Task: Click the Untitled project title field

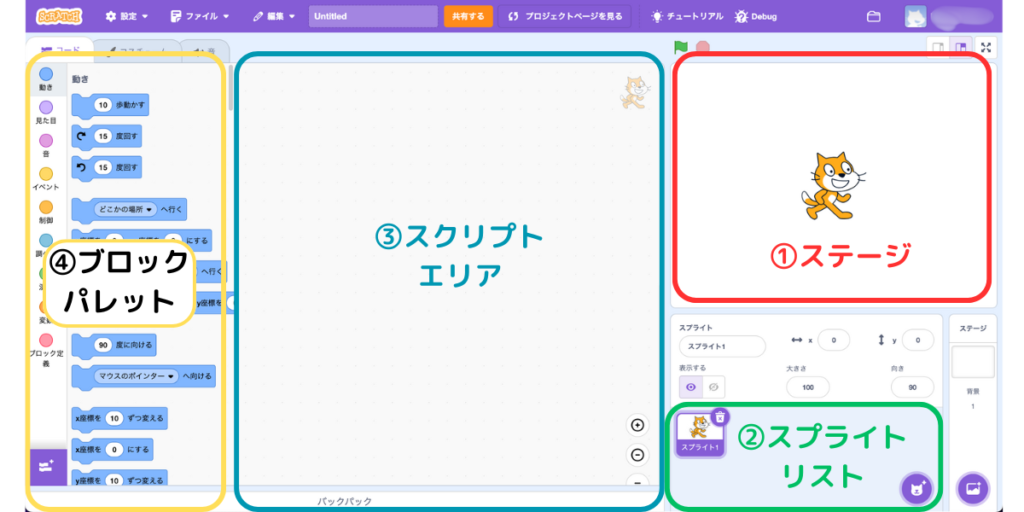Action: 373,16
